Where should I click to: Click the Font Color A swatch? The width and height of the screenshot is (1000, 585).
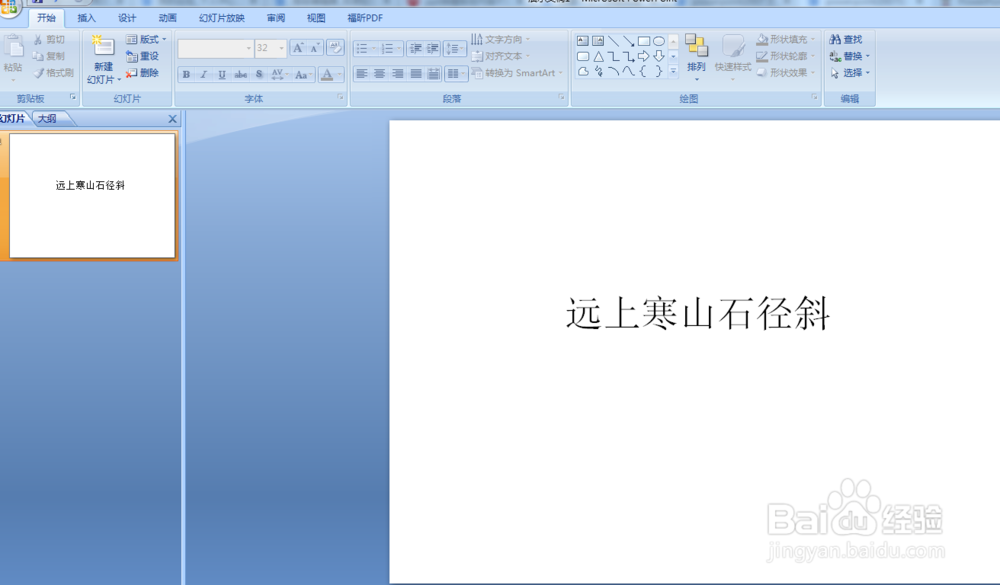tap(327, 75)
